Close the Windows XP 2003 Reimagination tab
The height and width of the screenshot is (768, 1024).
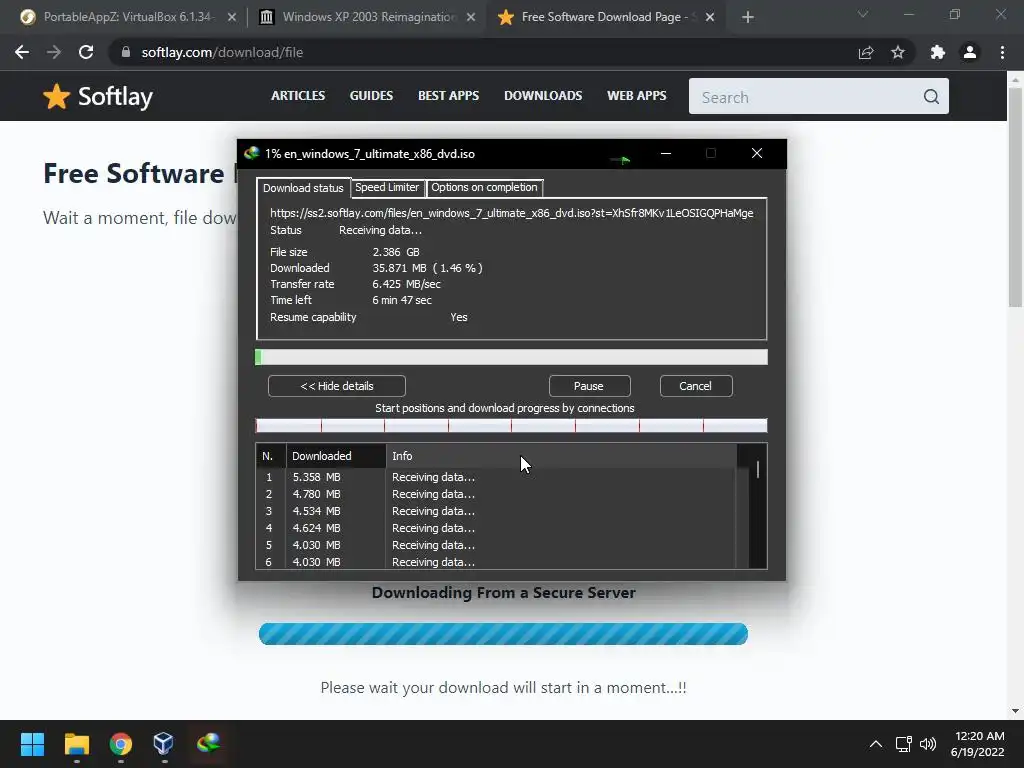pos(471,17)
